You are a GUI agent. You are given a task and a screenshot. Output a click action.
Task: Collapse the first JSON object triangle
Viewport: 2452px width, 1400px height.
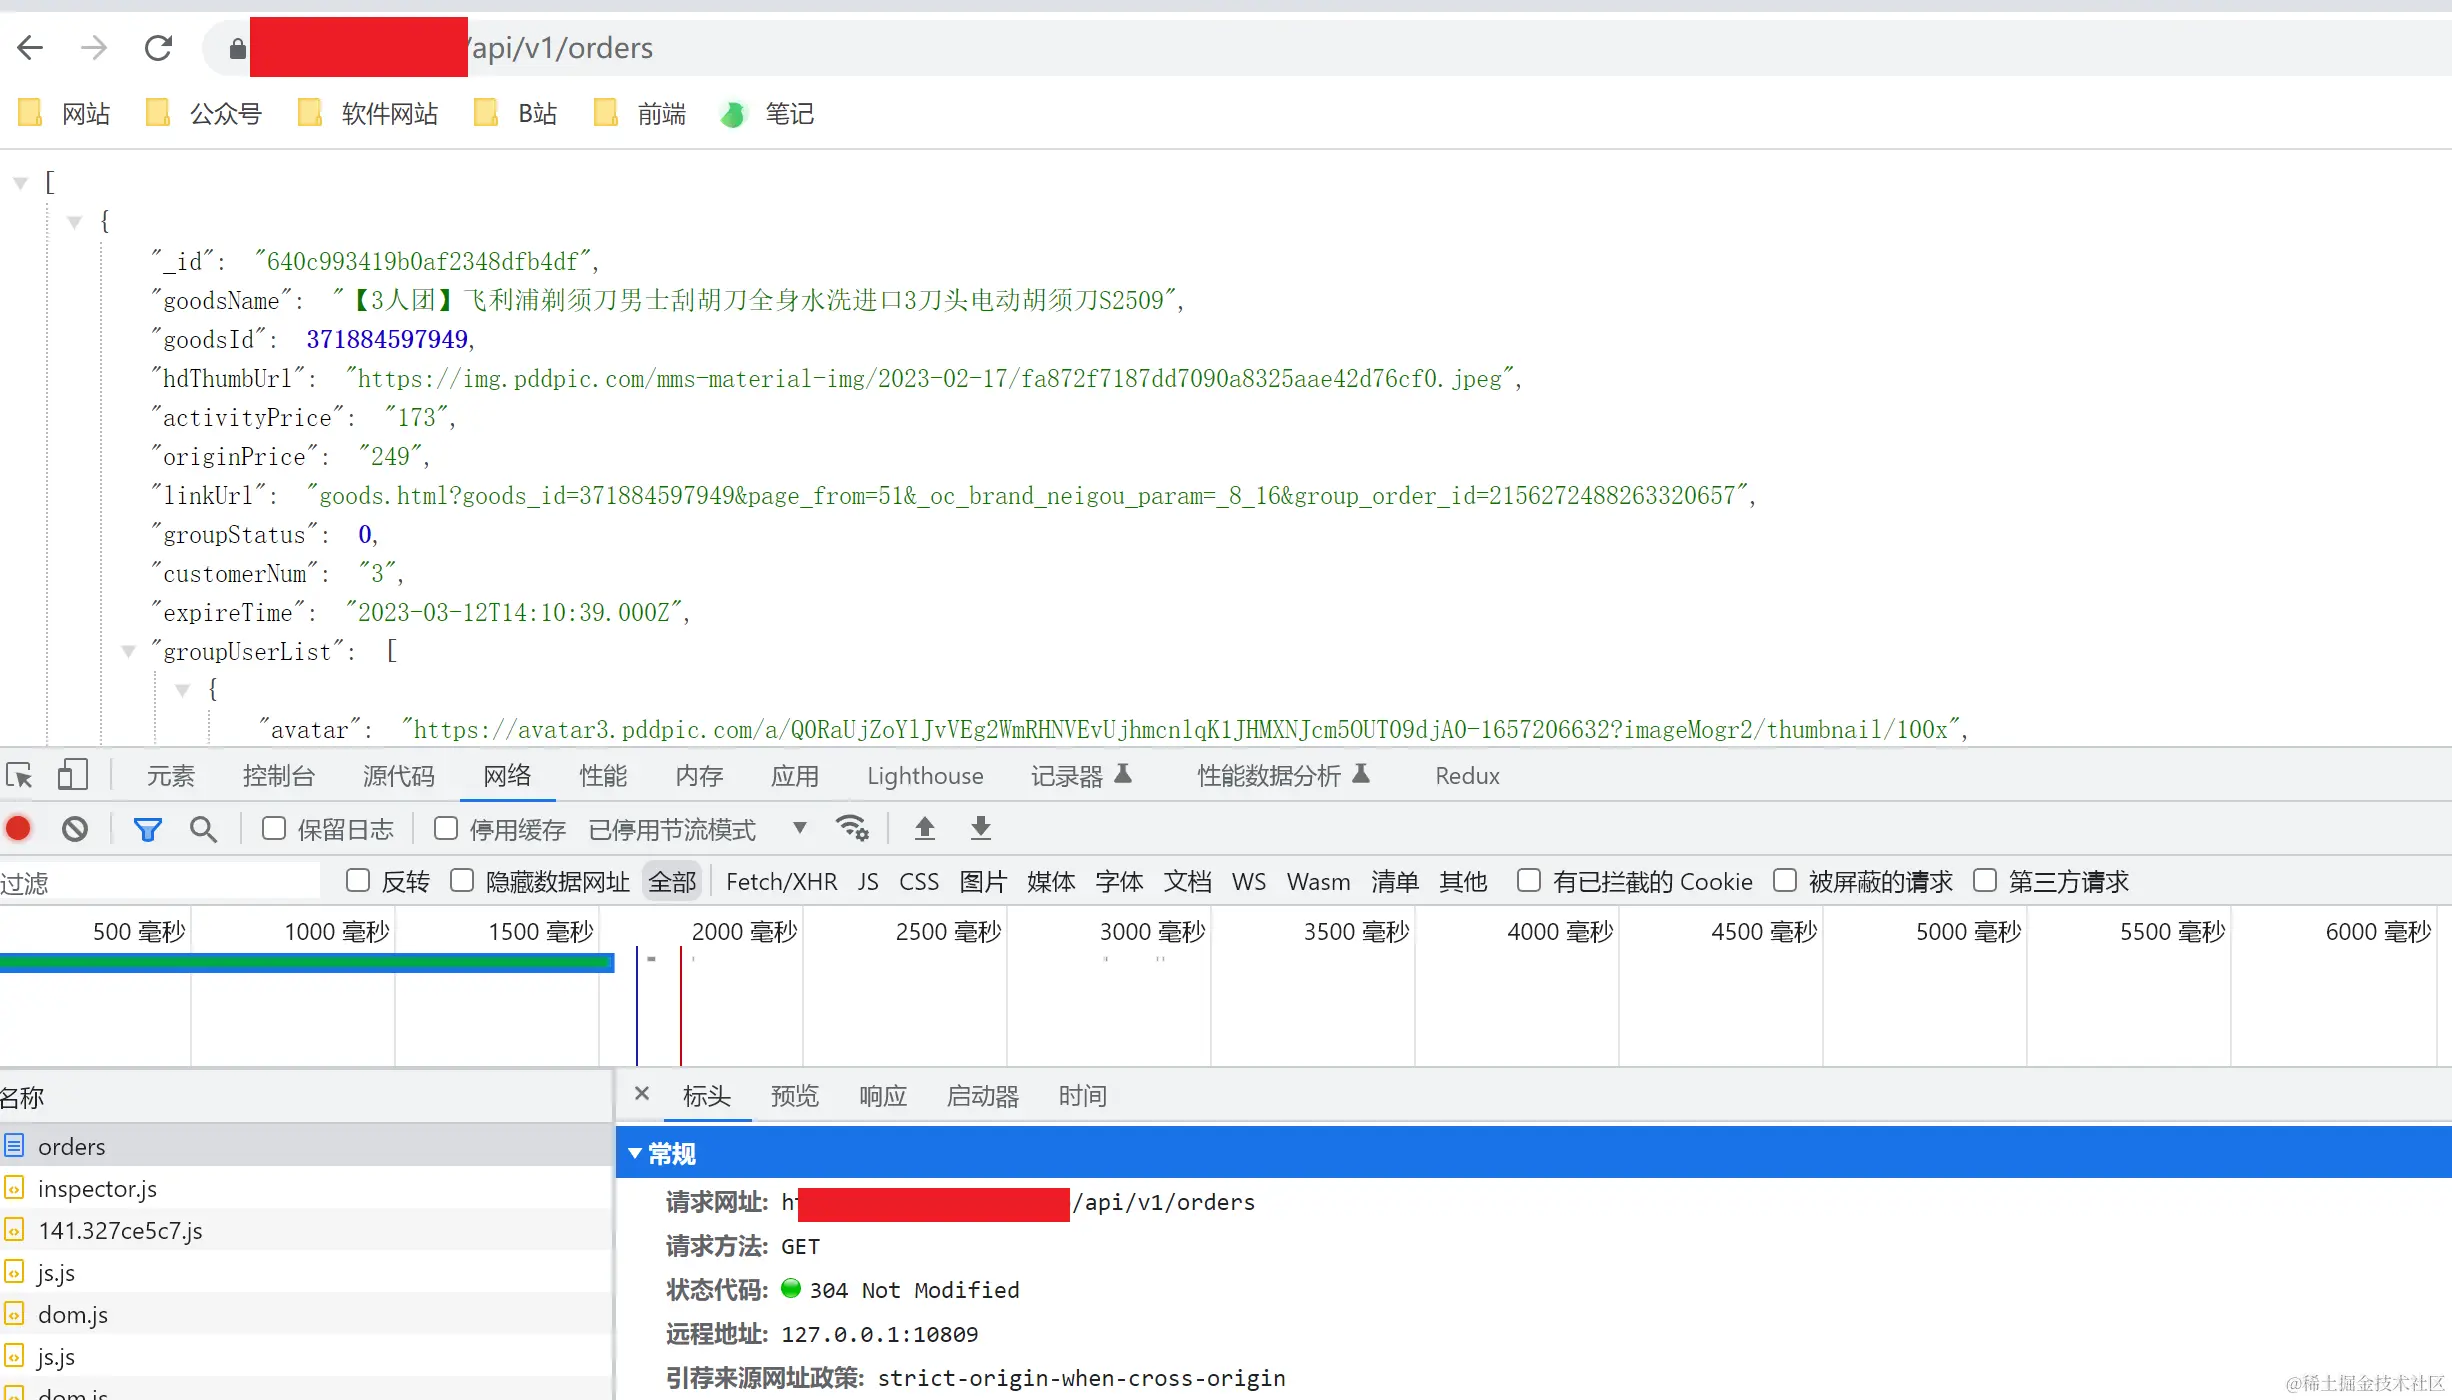point(74,222)
